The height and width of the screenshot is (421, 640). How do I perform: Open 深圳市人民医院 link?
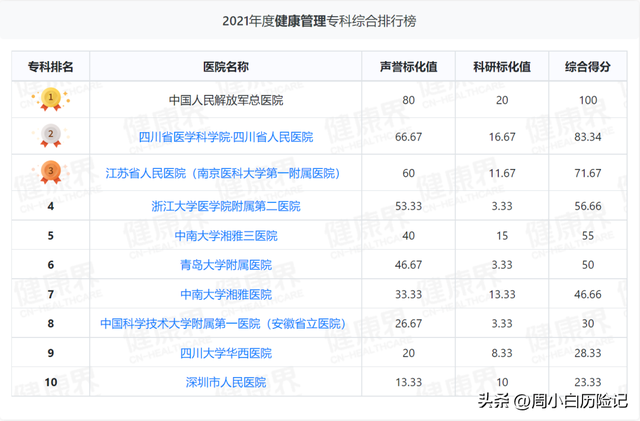[226, 383]
